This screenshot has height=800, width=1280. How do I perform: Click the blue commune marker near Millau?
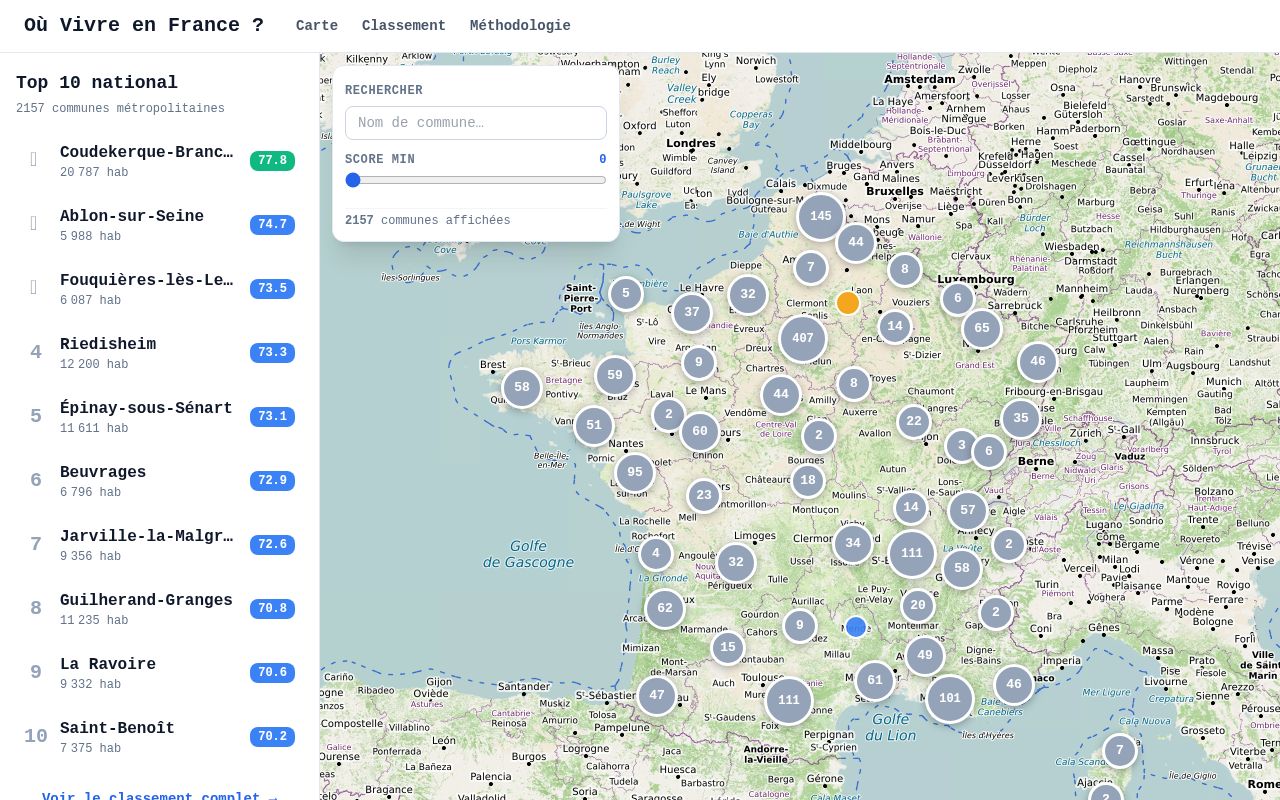(x=856, y=627)
